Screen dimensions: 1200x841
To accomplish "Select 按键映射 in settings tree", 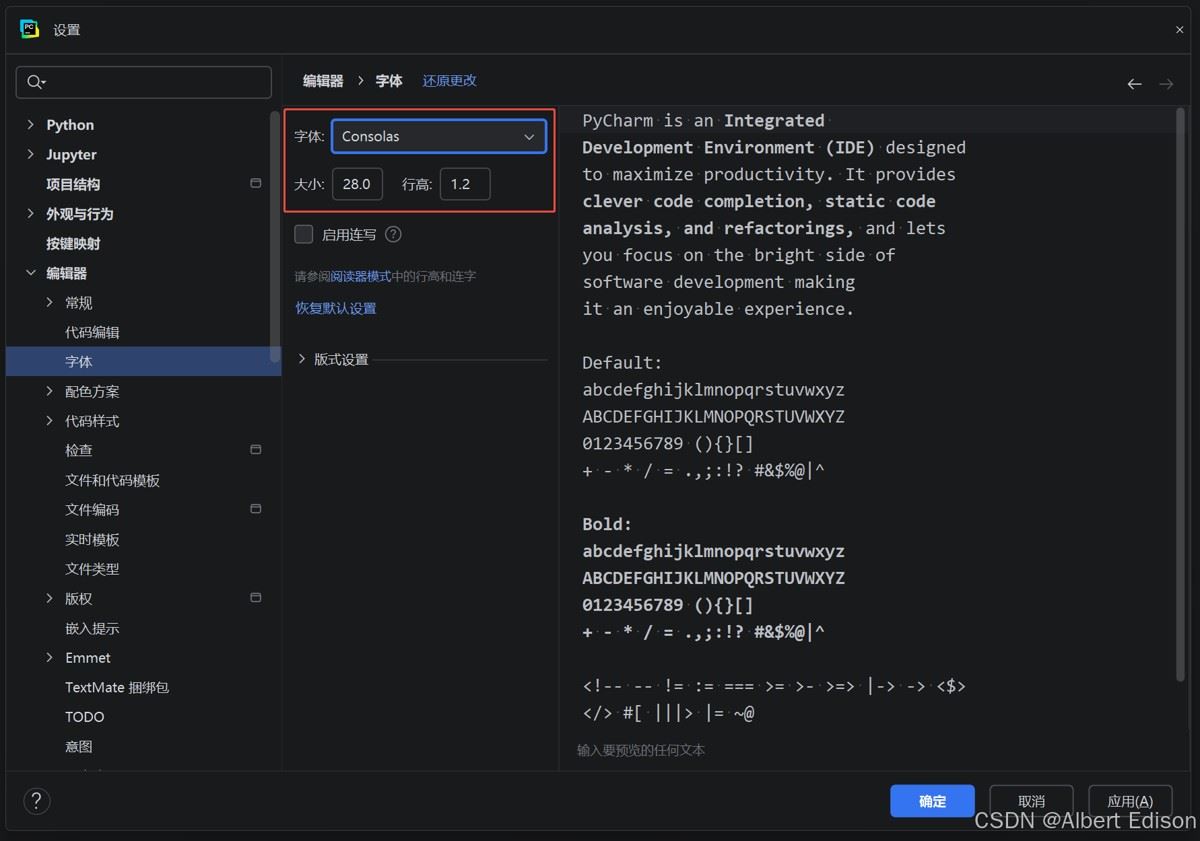I will pos(73,243).
